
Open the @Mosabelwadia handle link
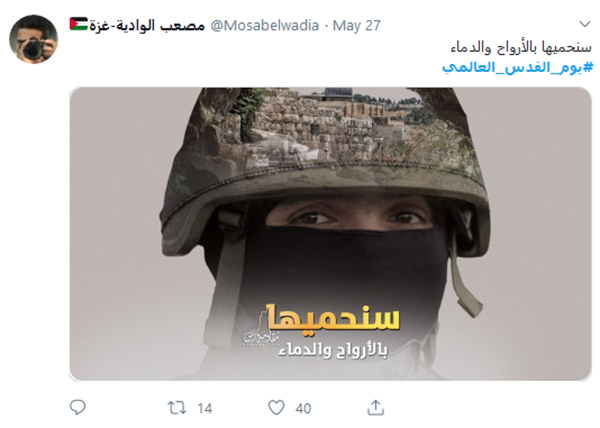point(264,26)
